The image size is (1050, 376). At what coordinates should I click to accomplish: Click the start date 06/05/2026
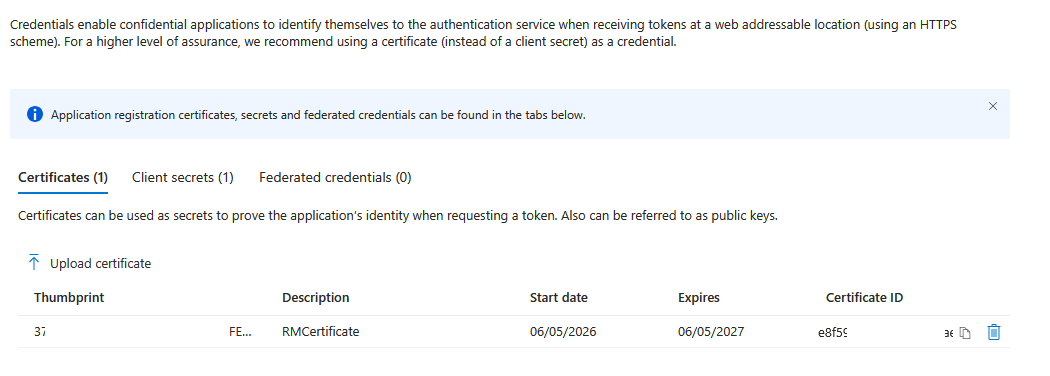pos(562,331)
